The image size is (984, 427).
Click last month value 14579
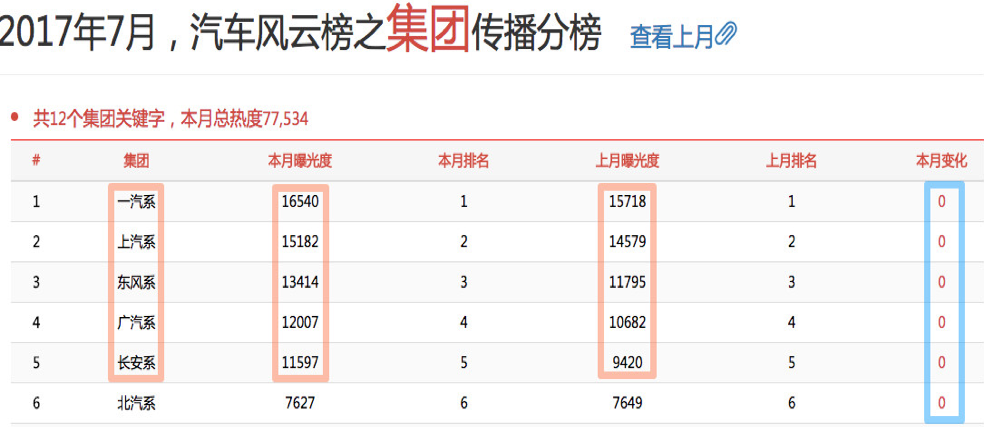click(x=627, y=242)
